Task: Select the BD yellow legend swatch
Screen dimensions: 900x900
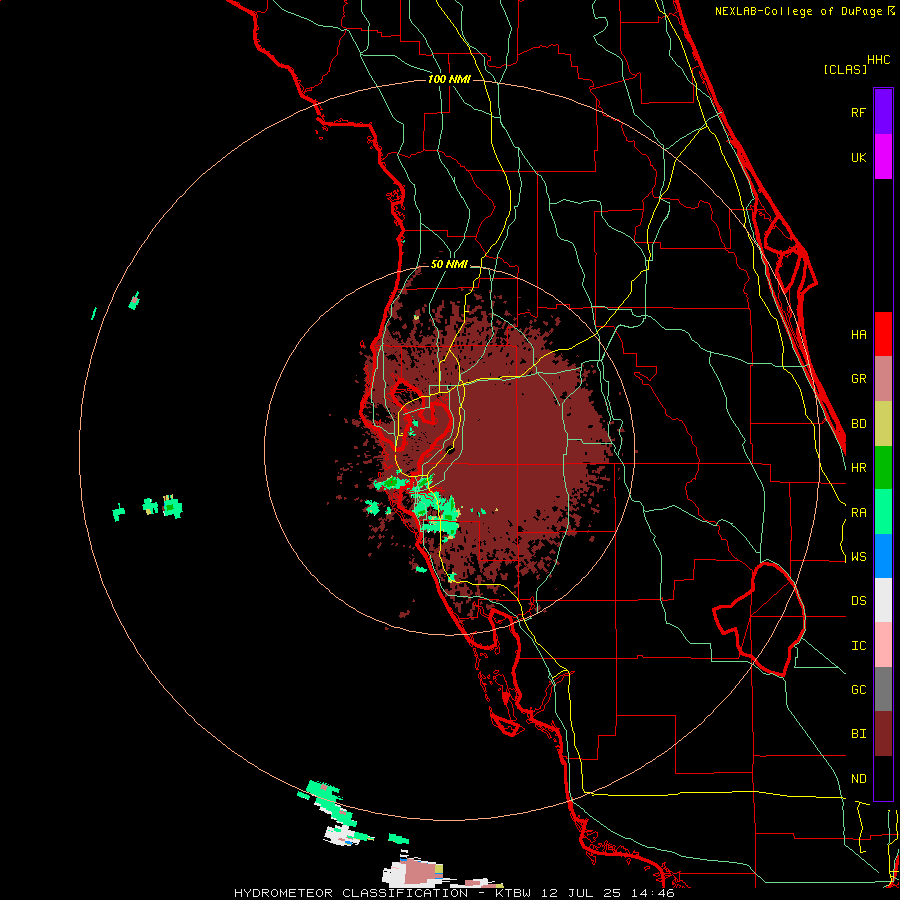Action: tap(883, 424)
